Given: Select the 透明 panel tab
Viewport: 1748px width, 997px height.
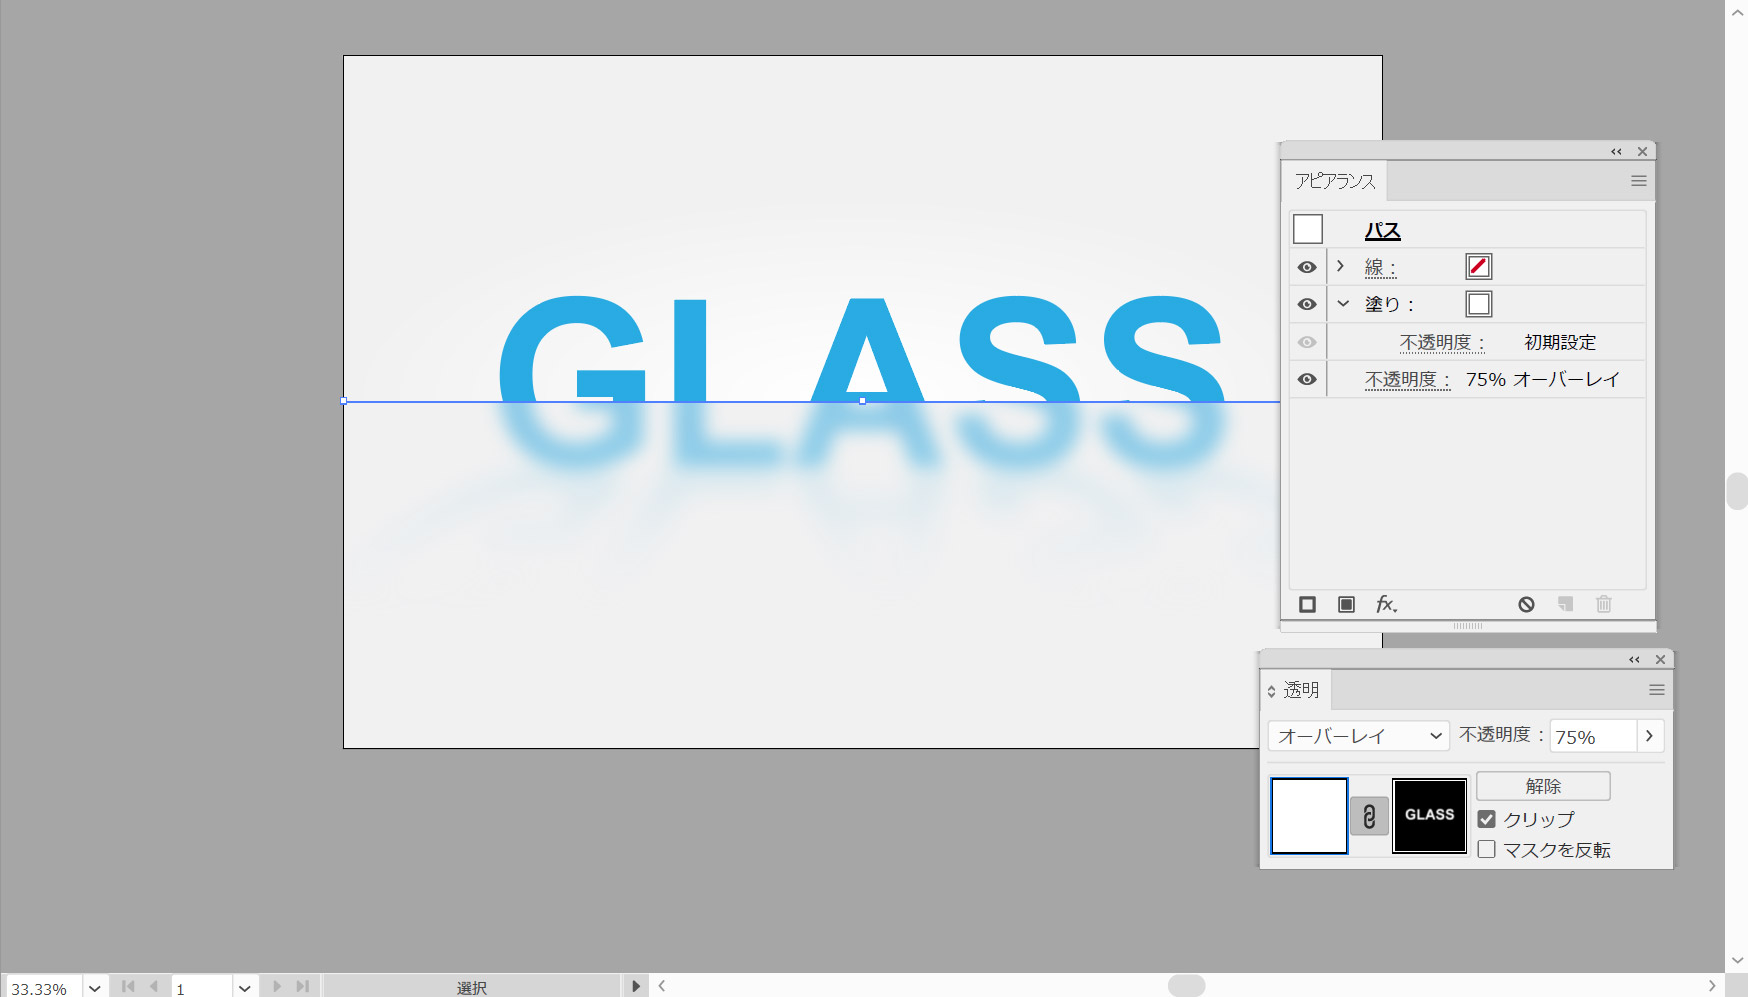Looking at the screenshot, I should [1301, 690].
